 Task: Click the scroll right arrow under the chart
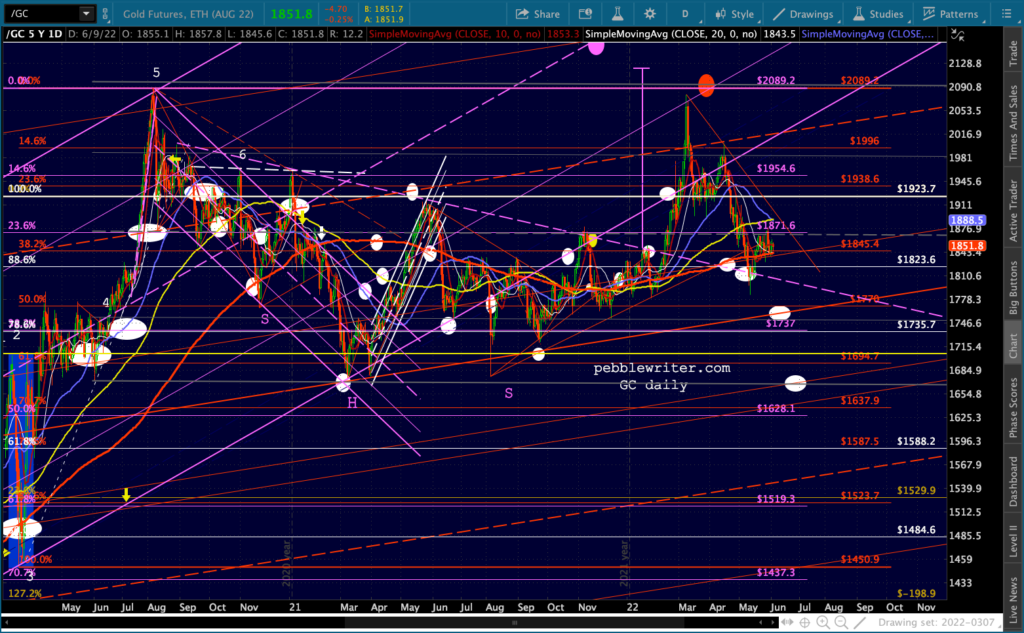[773, 623]
